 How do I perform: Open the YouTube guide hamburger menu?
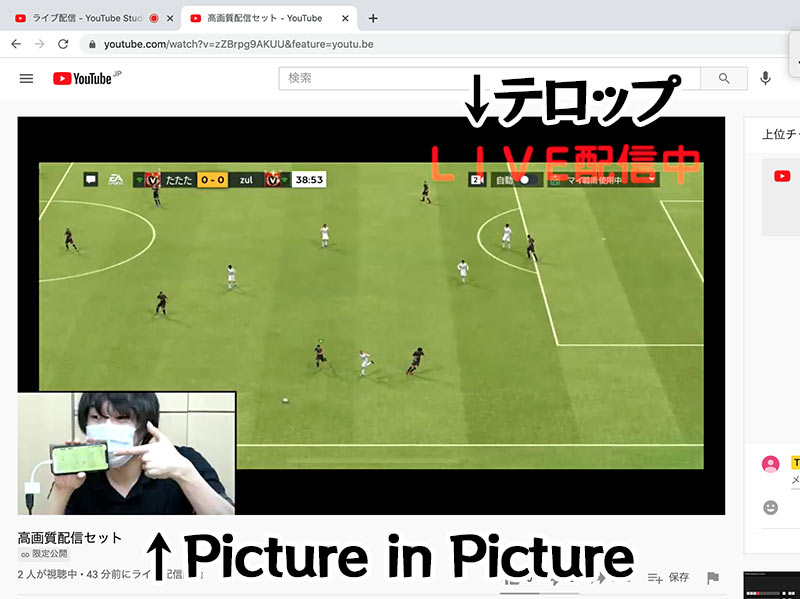[x=27, y=79]
